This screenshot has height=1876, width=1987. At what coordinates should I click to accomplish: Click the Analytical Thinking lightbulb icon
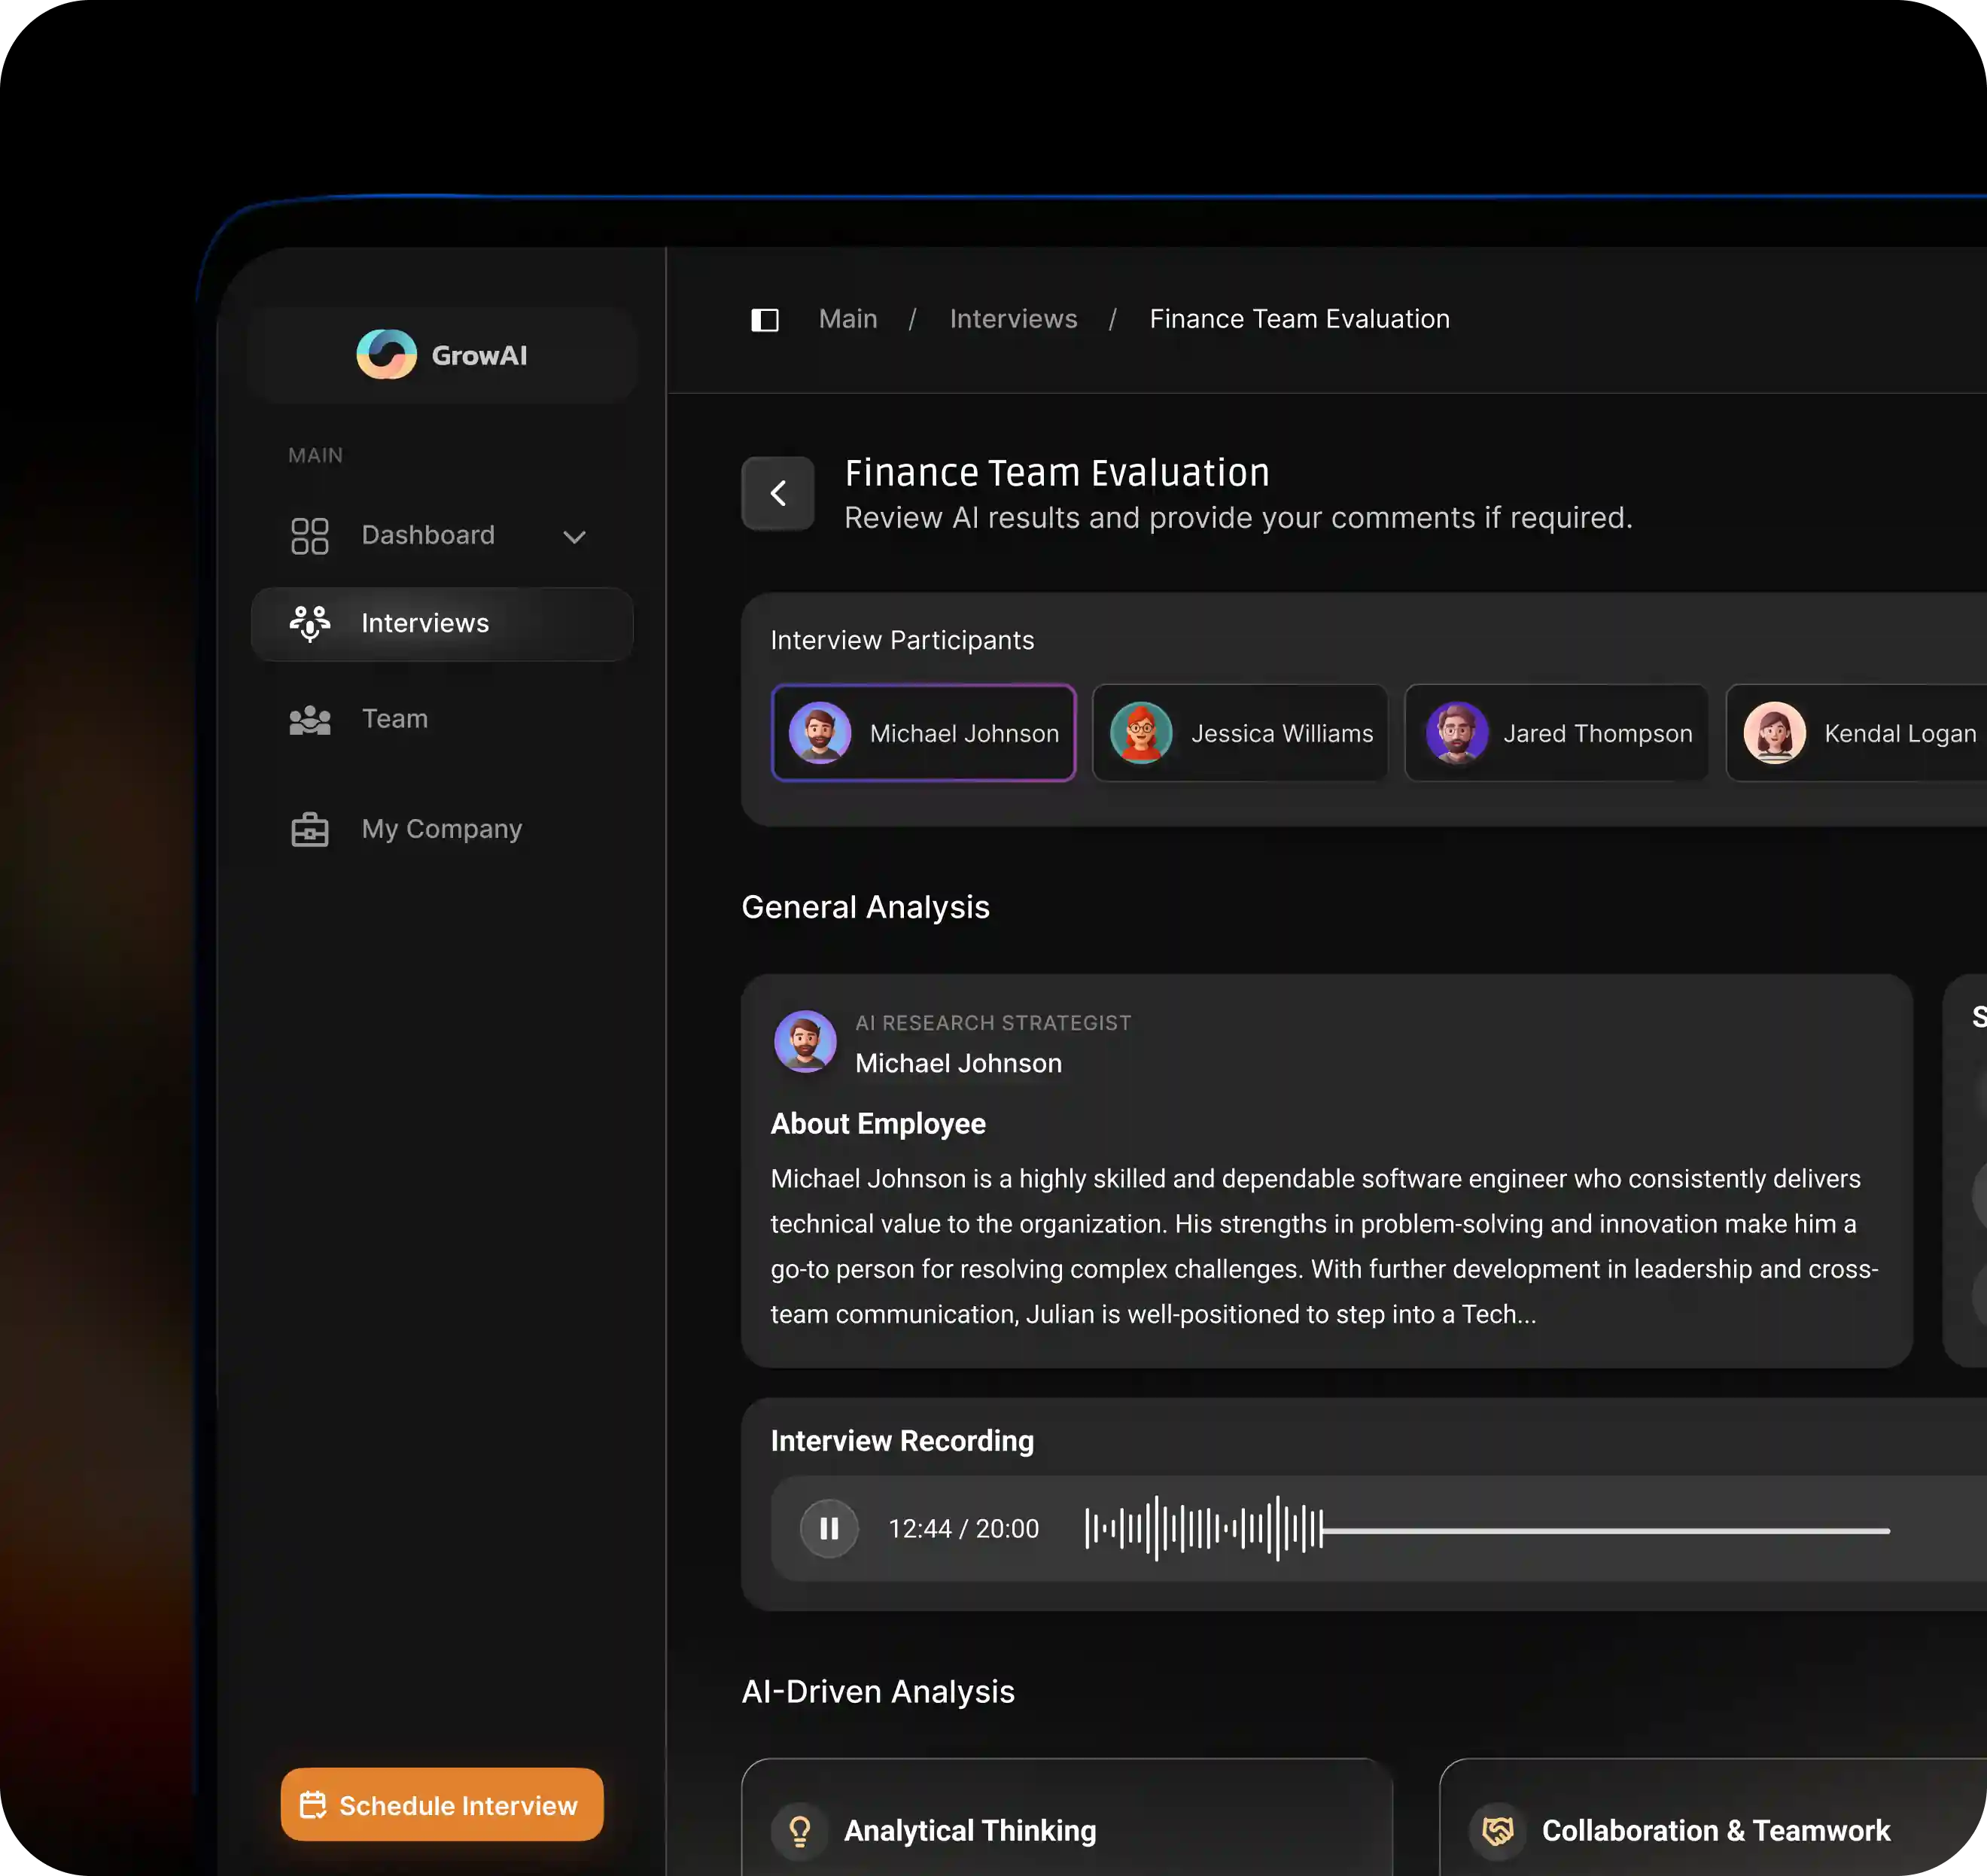pos(799,1831)
